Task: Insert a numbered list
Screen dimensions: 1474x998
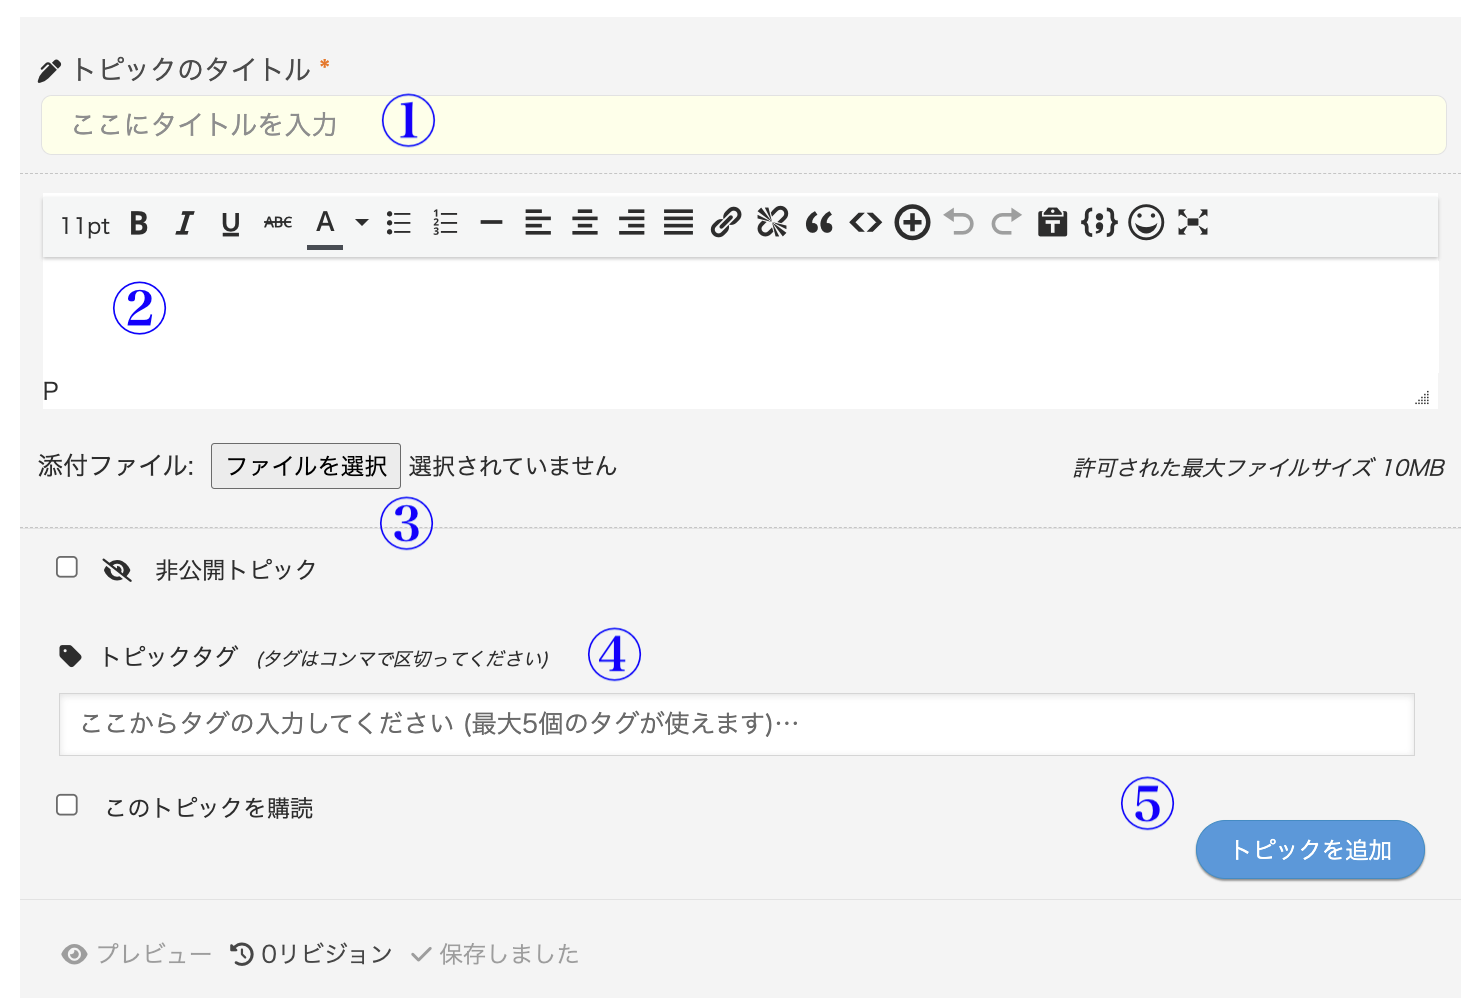Action: (x=445, y=223)
